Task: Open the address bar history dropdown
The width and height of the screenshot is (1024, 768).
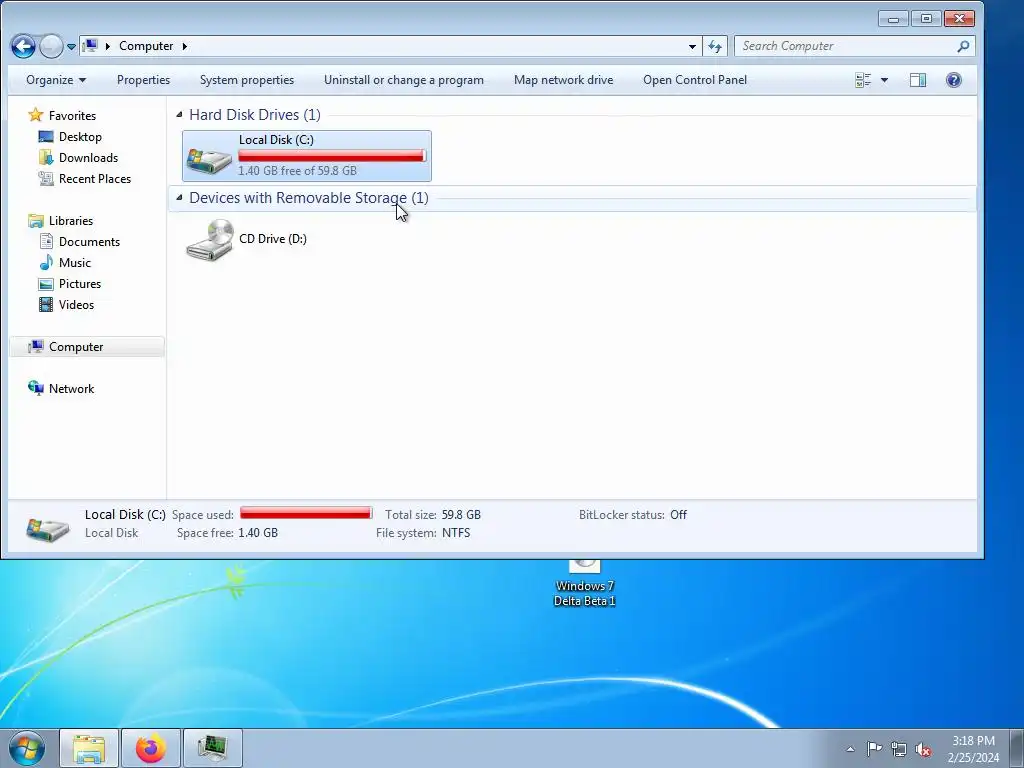Action: (692, 46)
